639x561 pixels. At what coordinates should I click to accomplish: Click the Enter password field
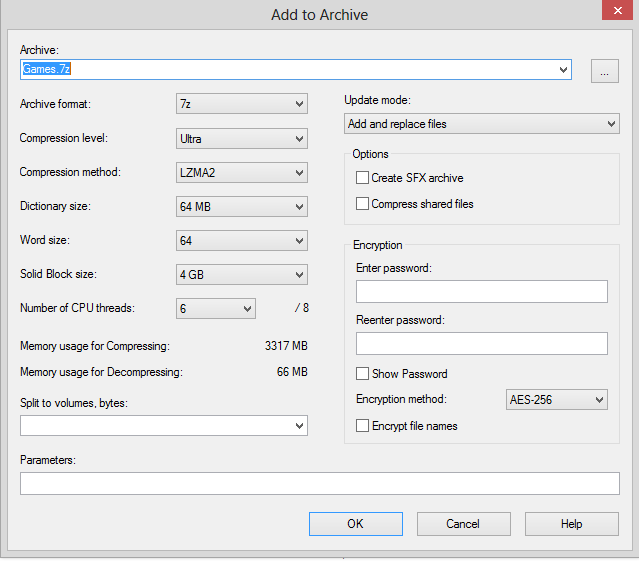point(482,291)
